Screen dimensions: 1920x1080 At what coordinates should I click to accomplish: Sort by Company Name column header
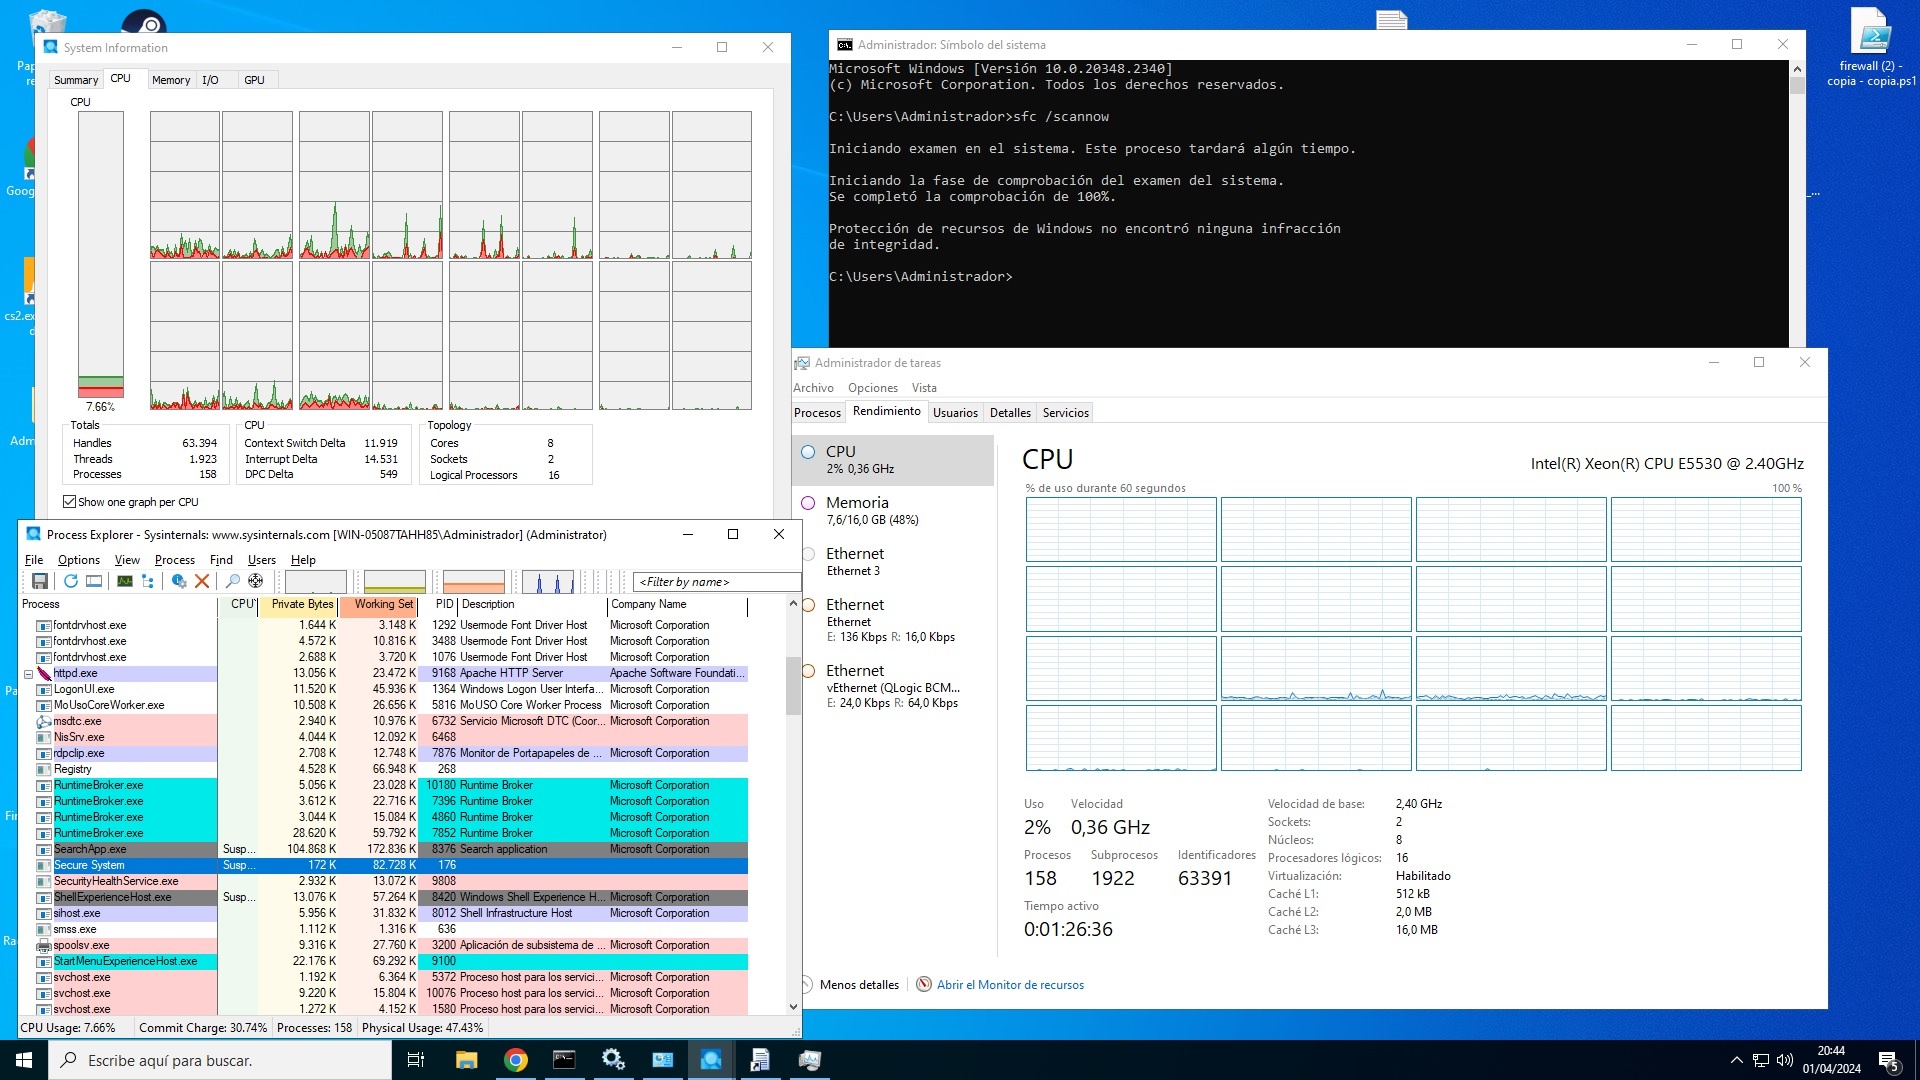pos(677,604)
